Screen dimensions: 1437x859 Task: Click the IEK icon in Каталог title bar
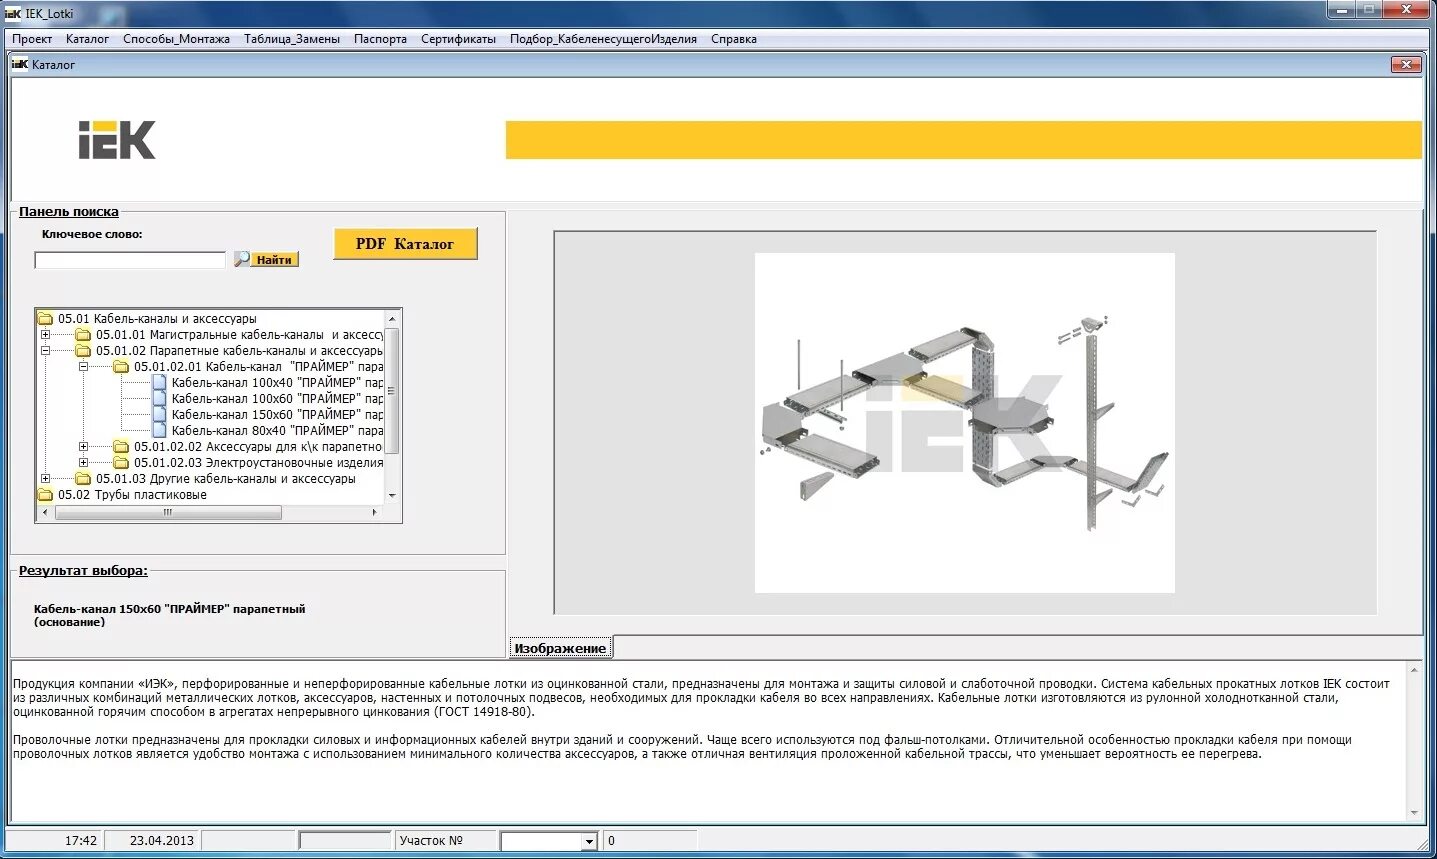pos(19,65)
